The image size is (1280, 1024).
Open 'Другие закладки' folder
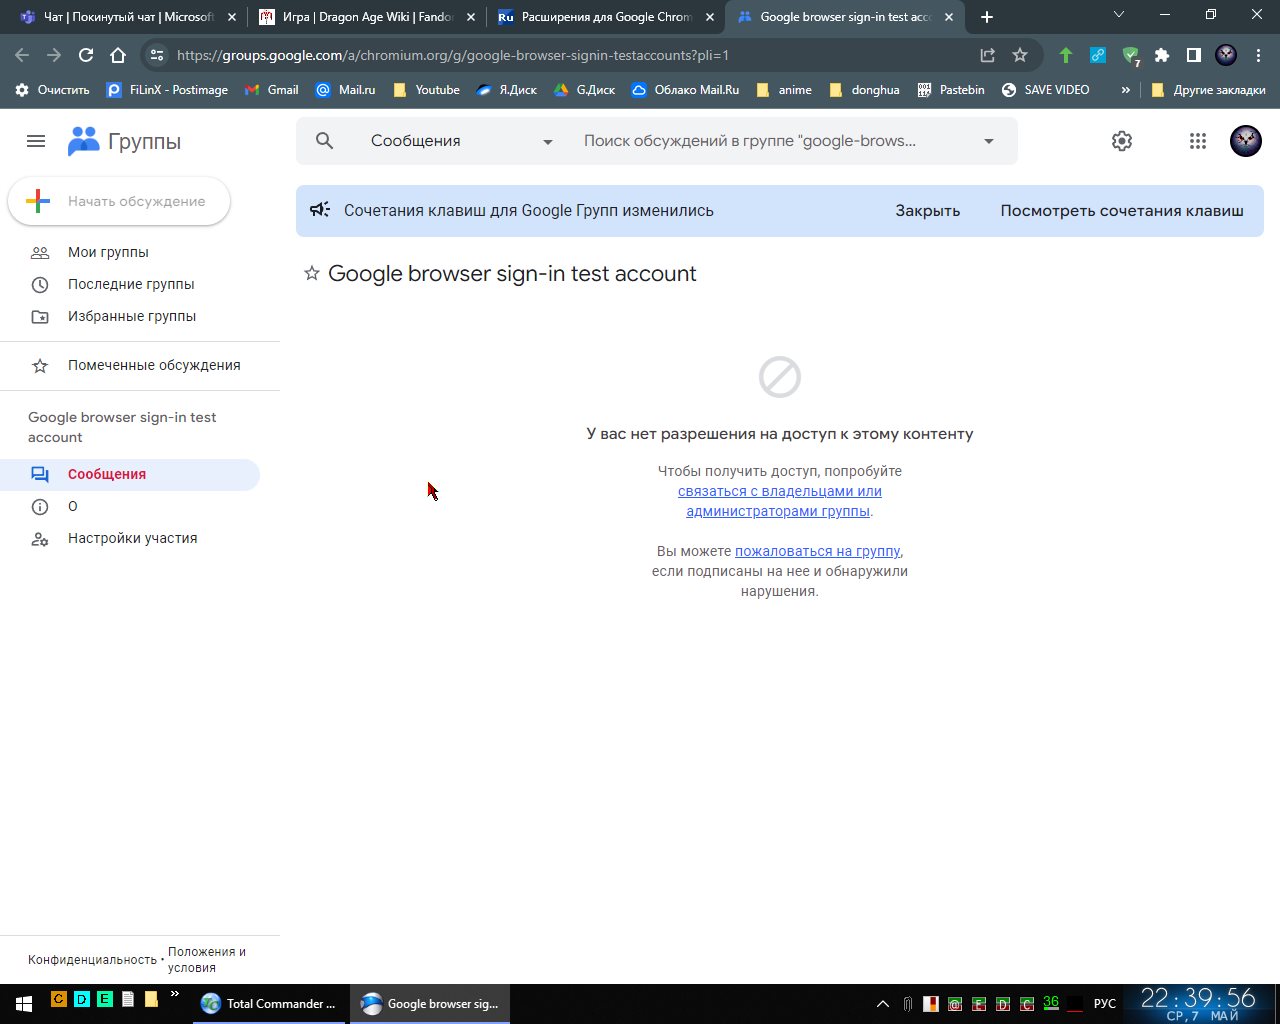coord(1209,90)
